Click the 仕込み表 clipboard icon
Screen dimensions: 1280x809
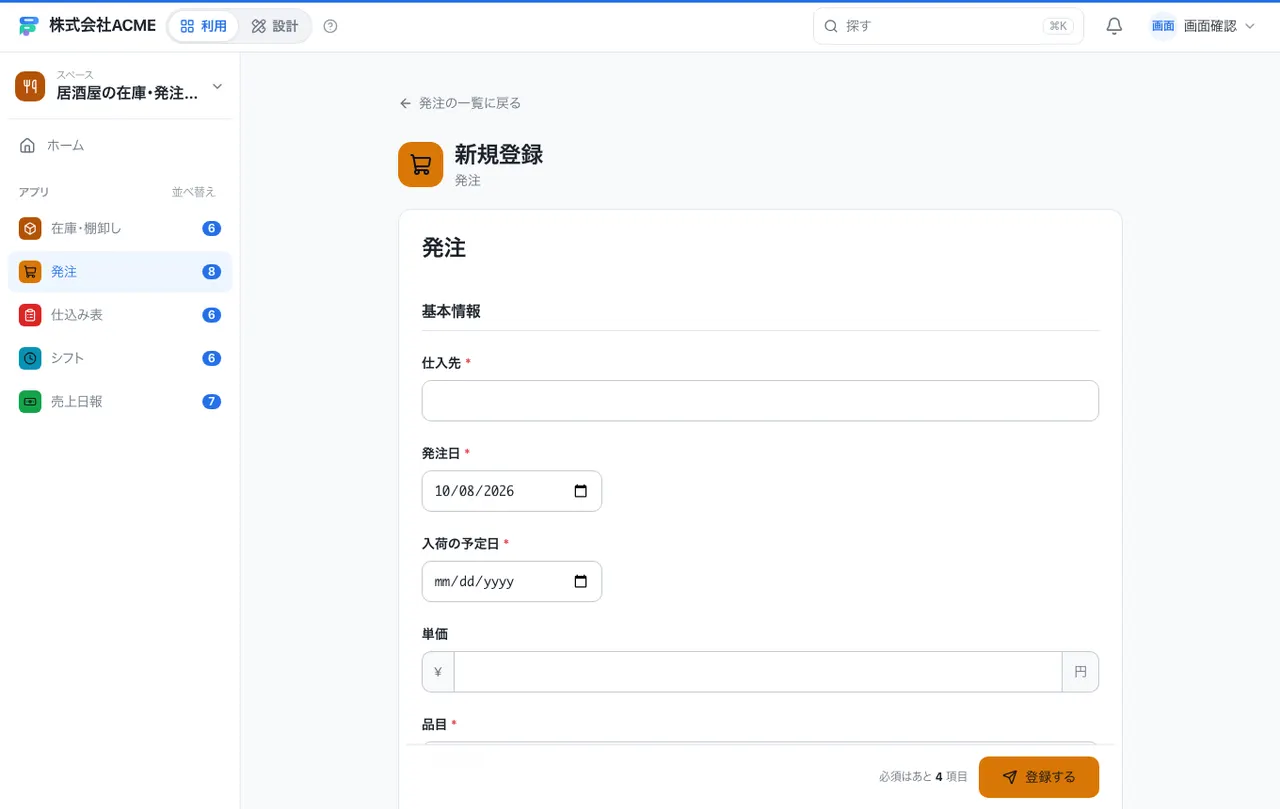30,315
